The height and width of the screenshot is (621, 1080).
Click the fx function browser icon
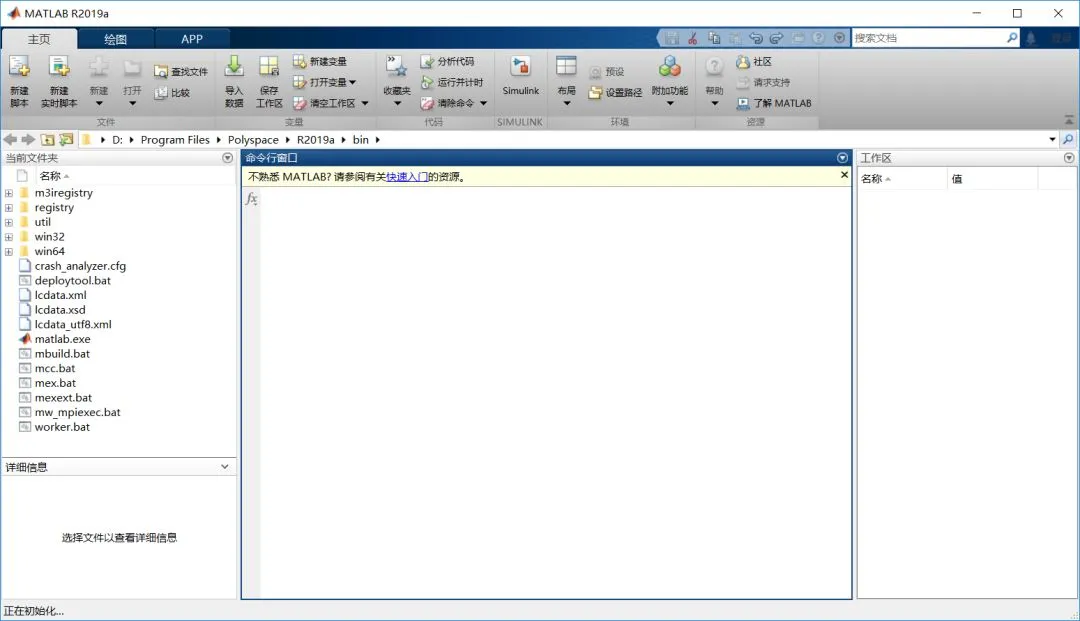tap(251, 199)
